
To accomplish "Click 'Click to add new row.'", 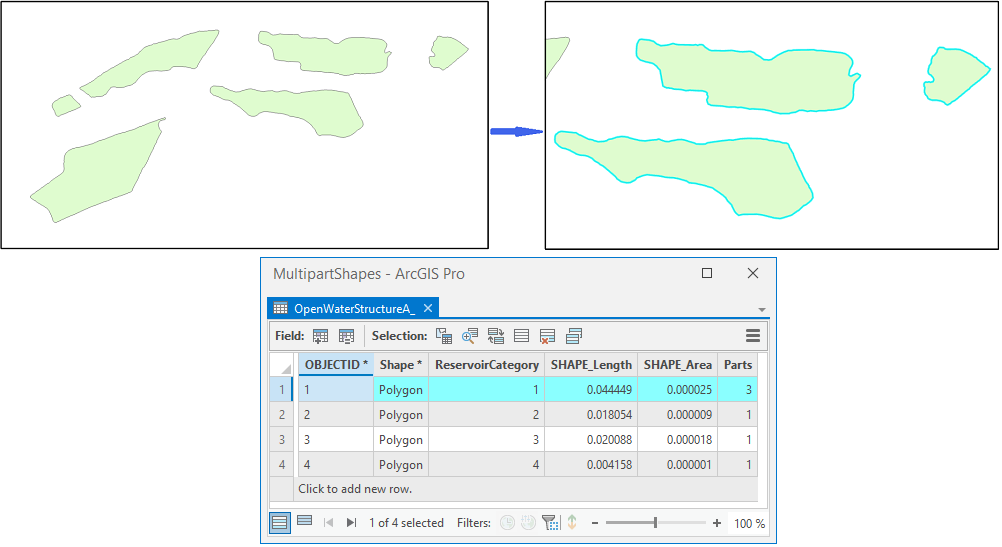I will pos(355,489).
